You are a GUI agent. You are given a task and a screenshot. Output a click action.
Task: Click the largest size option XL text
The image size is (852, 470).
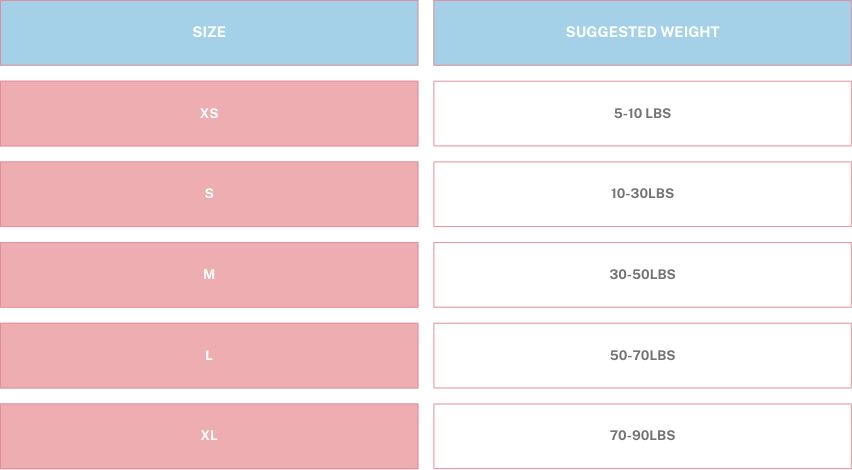click(209, 436)
